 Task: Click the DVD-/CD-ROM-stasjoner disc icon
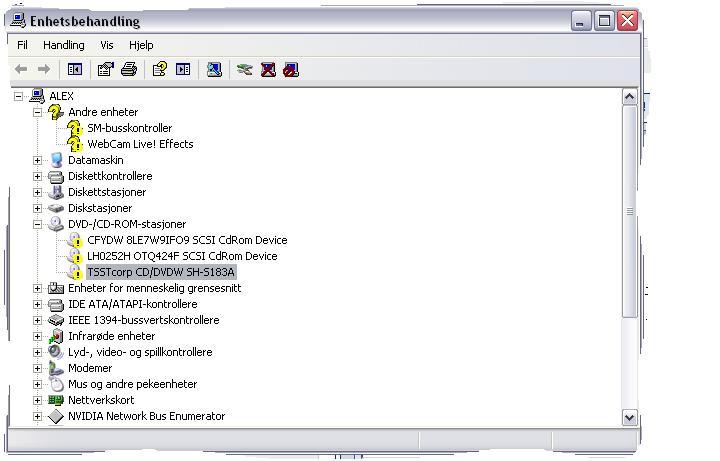(56, 224)
